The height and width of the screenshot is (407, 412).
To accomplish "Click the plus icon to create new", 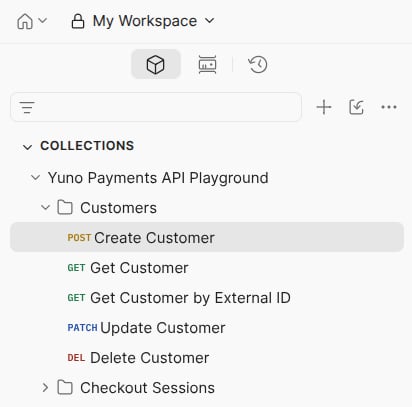I will point(324,107).
